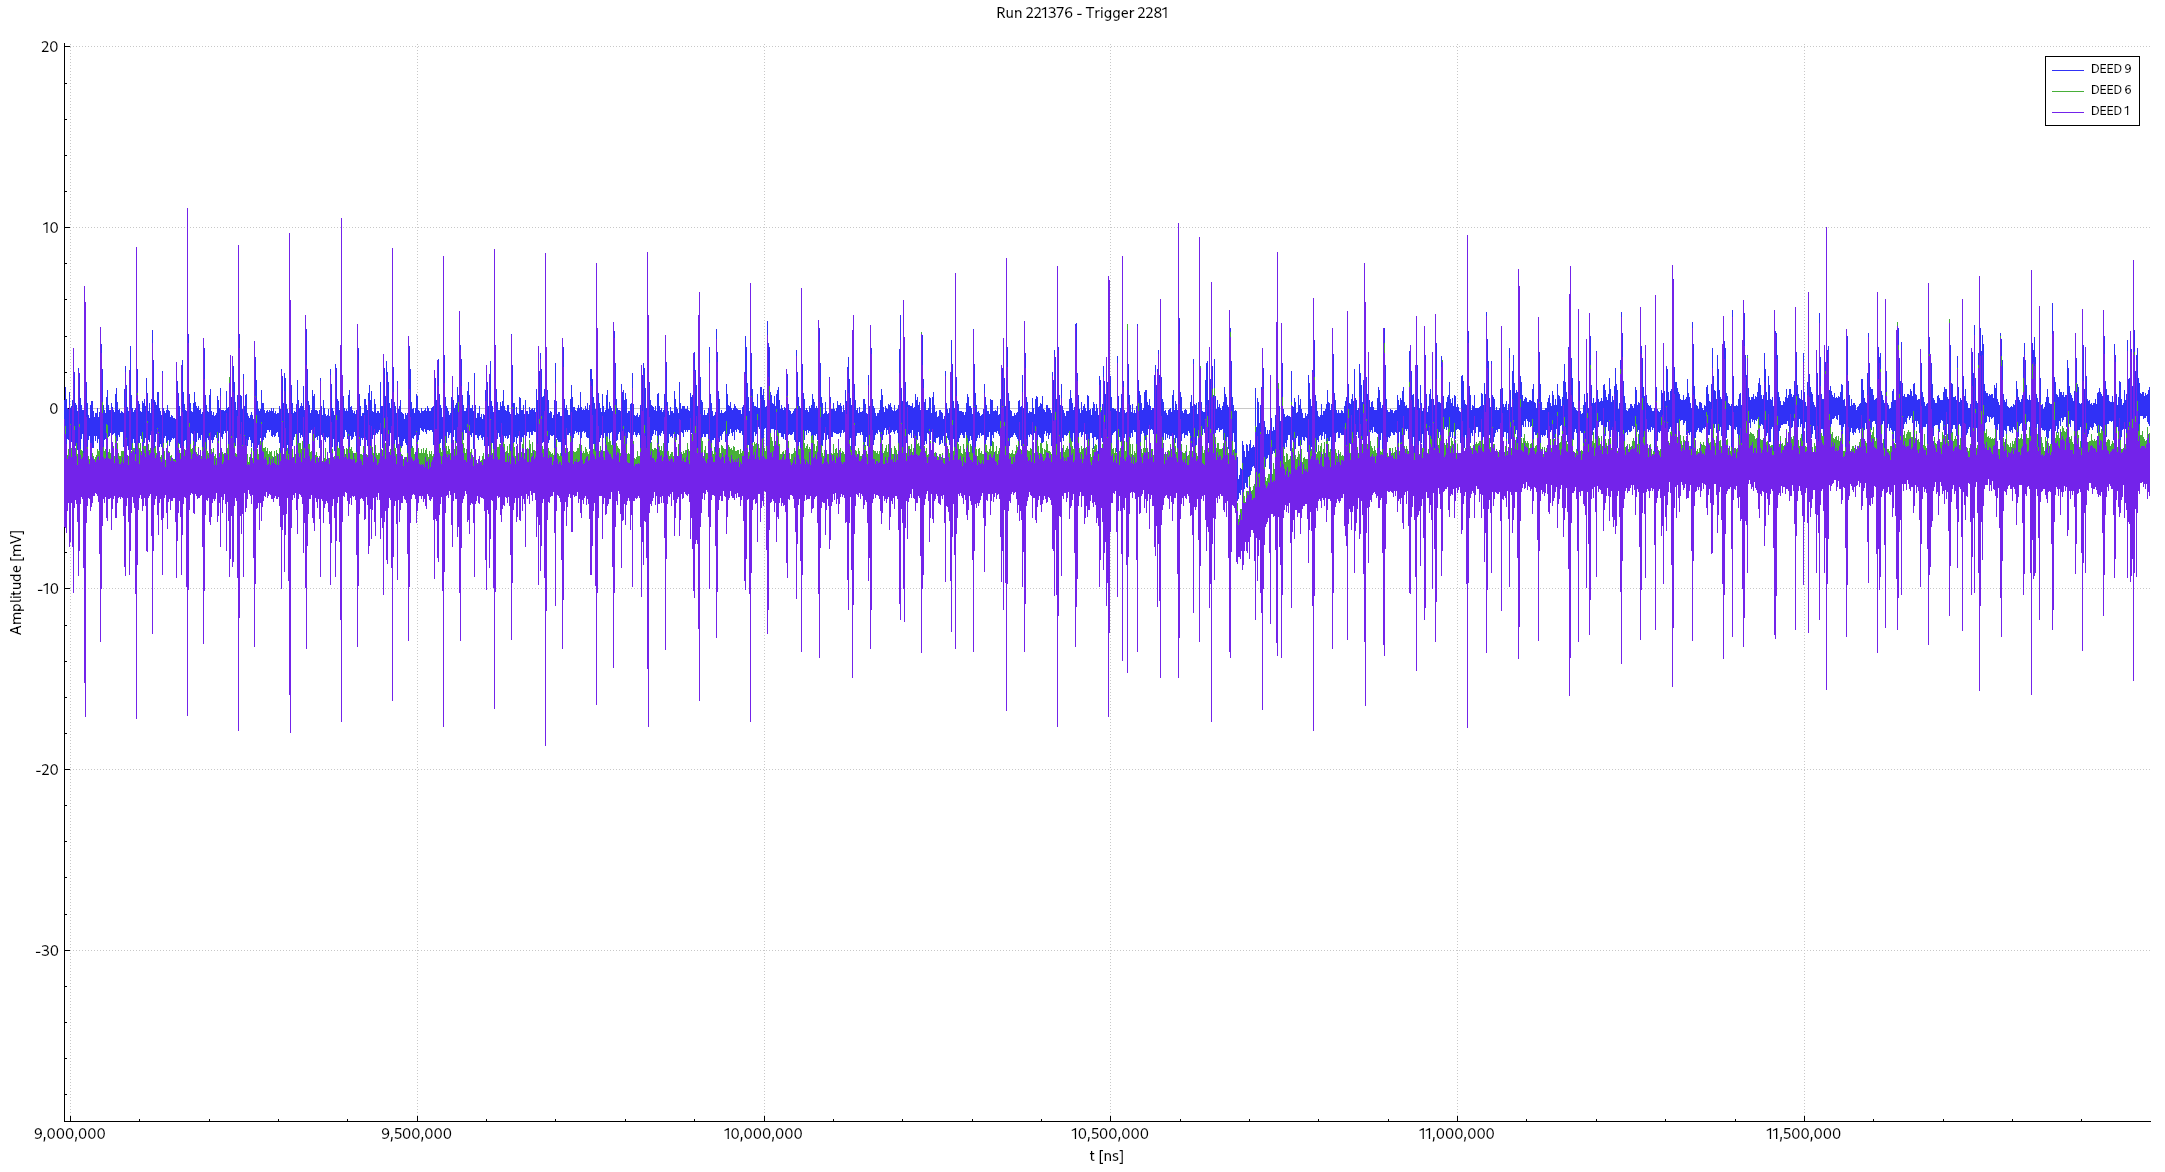Select the t [ns] axis label
The height and width of the screenshot is (1172, 2165).
point(1106,1156)
